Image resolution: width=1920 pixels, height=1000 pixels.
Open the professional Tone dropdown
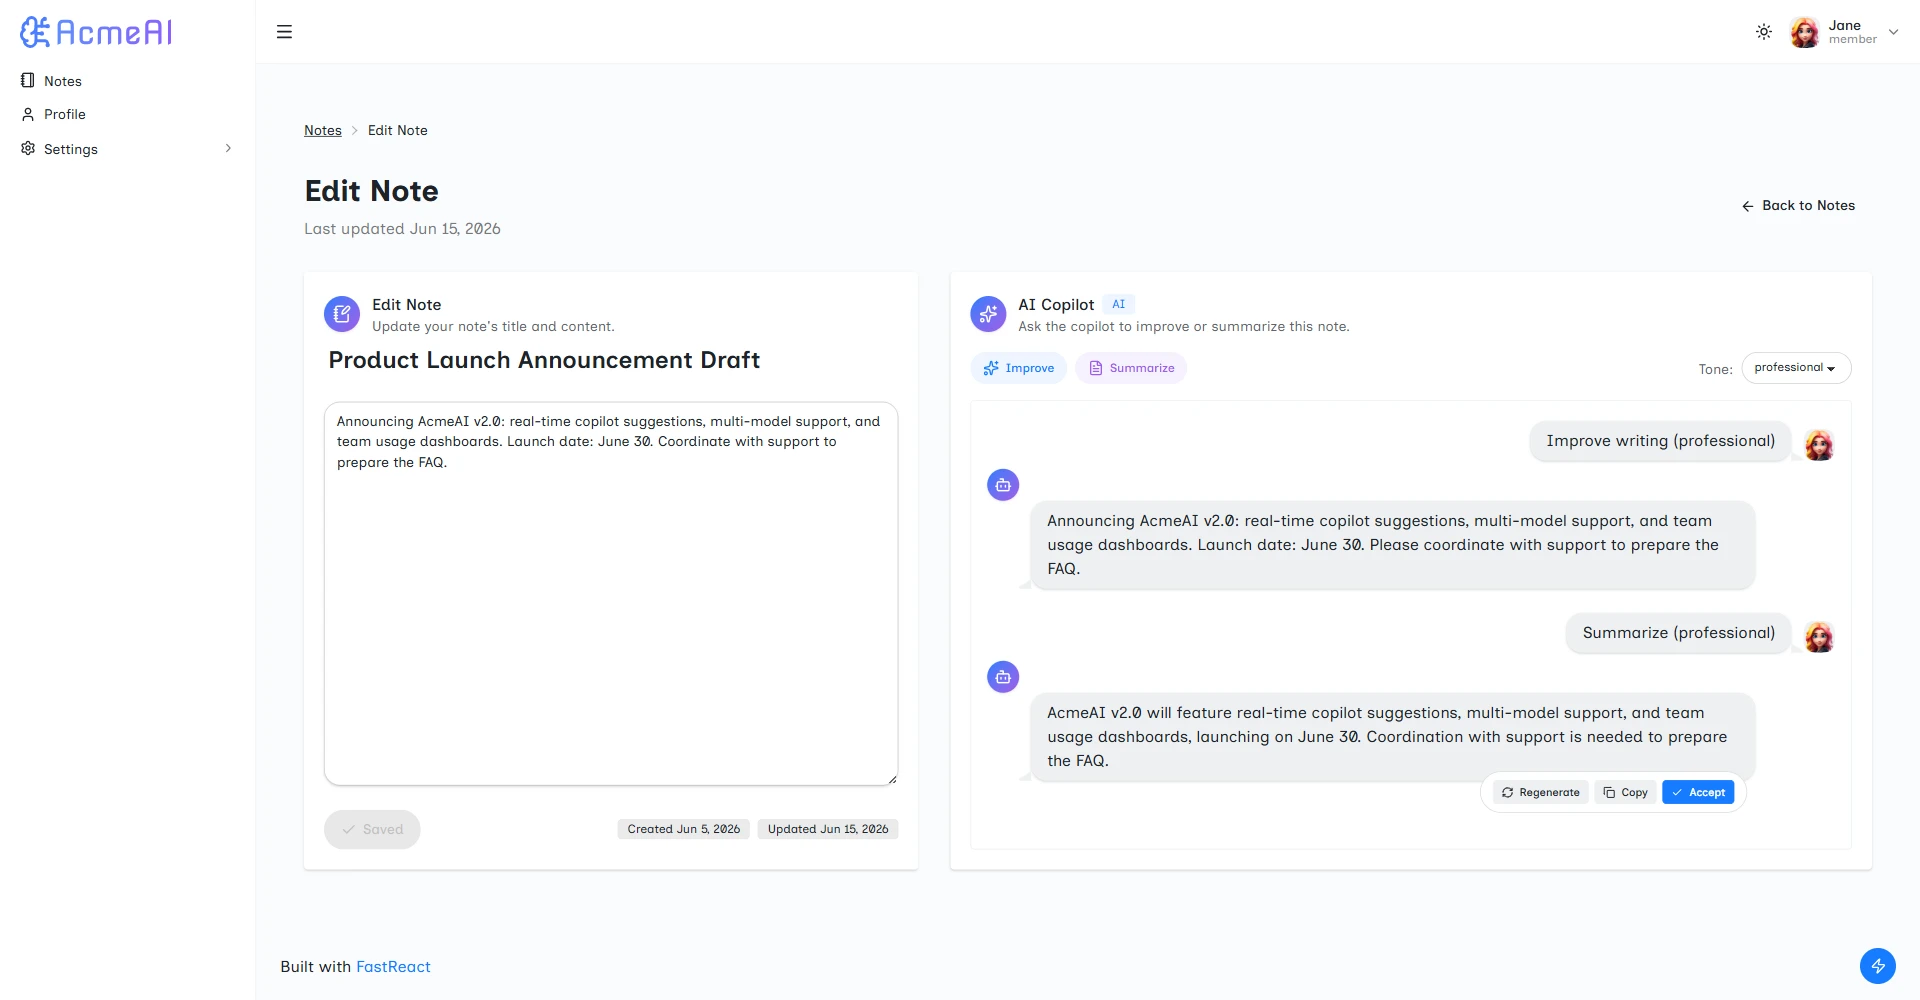pos(1796,368)
